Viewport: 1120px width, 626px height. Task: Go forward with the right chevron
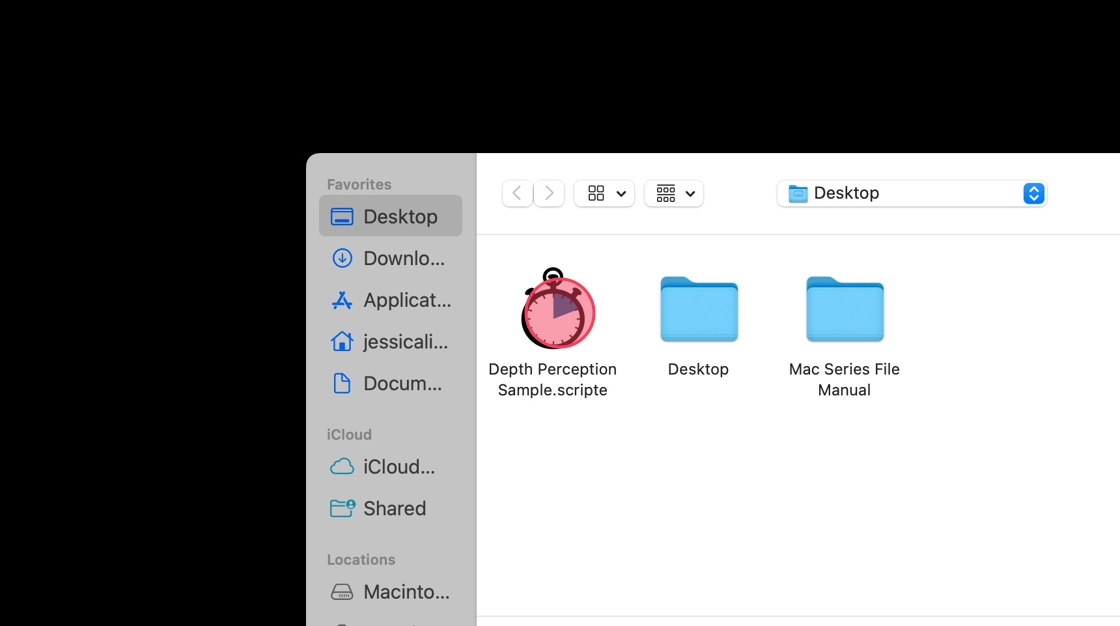549,193
